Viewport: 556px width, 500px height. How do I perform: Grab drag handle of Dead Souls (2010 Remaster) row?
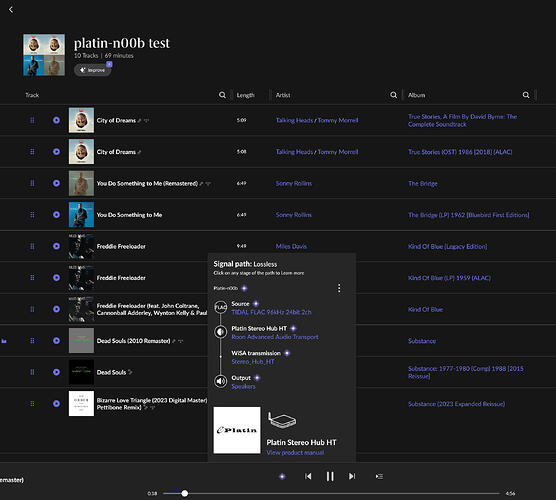[x=32, y=341]
